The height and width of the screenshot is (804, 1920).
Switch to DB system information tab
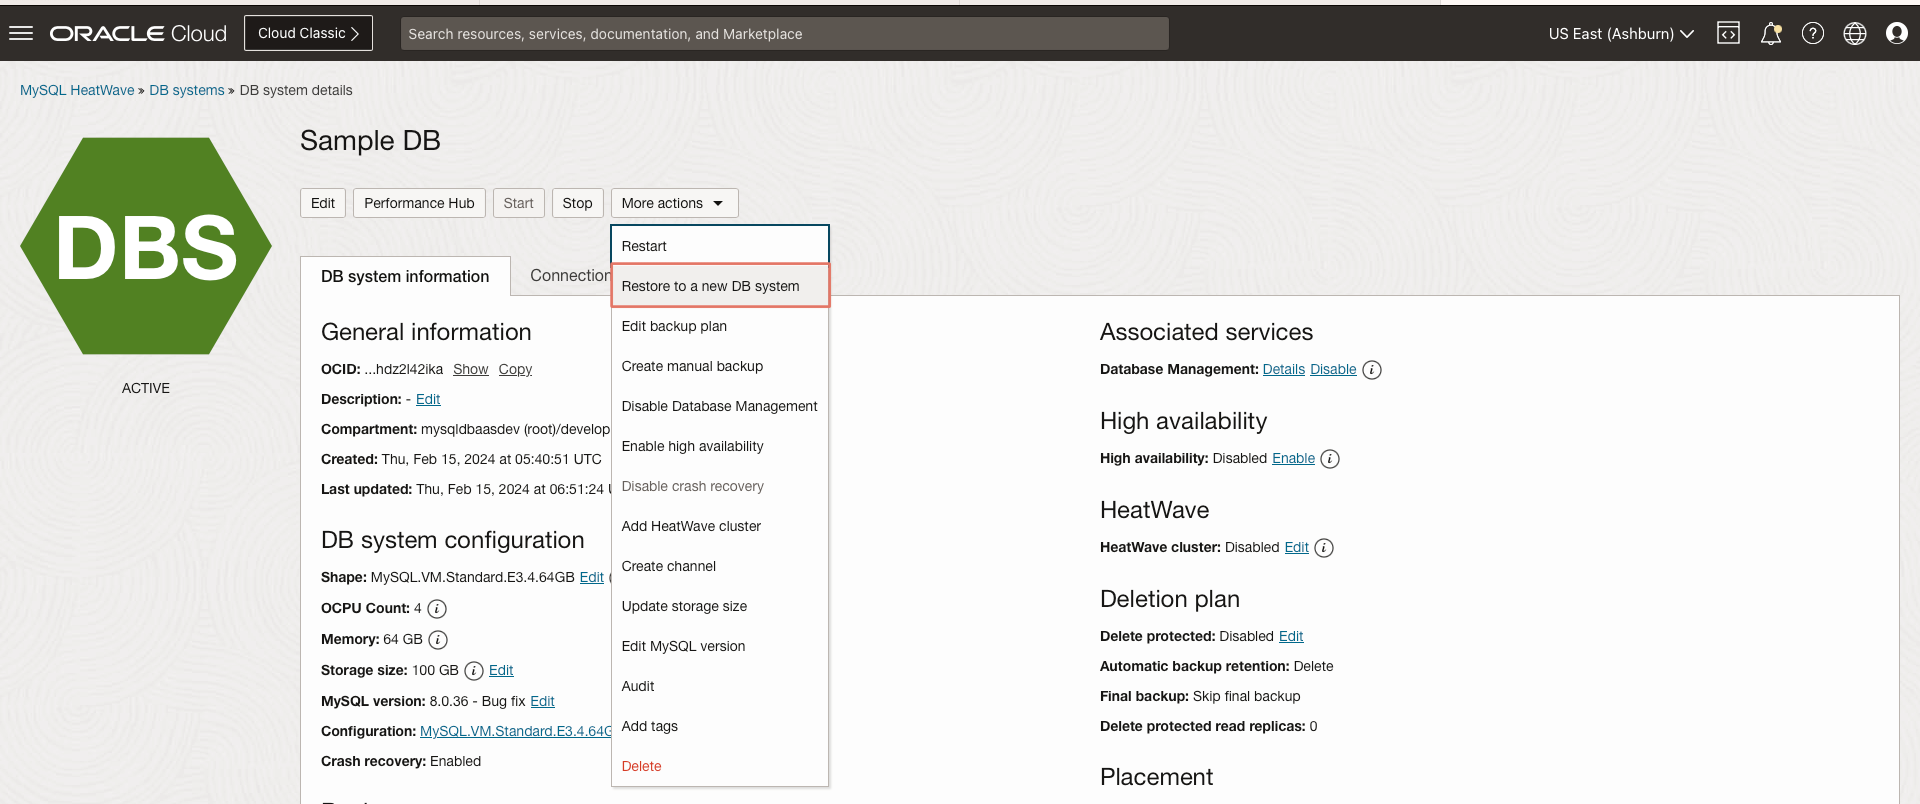(x=405, y=276)
